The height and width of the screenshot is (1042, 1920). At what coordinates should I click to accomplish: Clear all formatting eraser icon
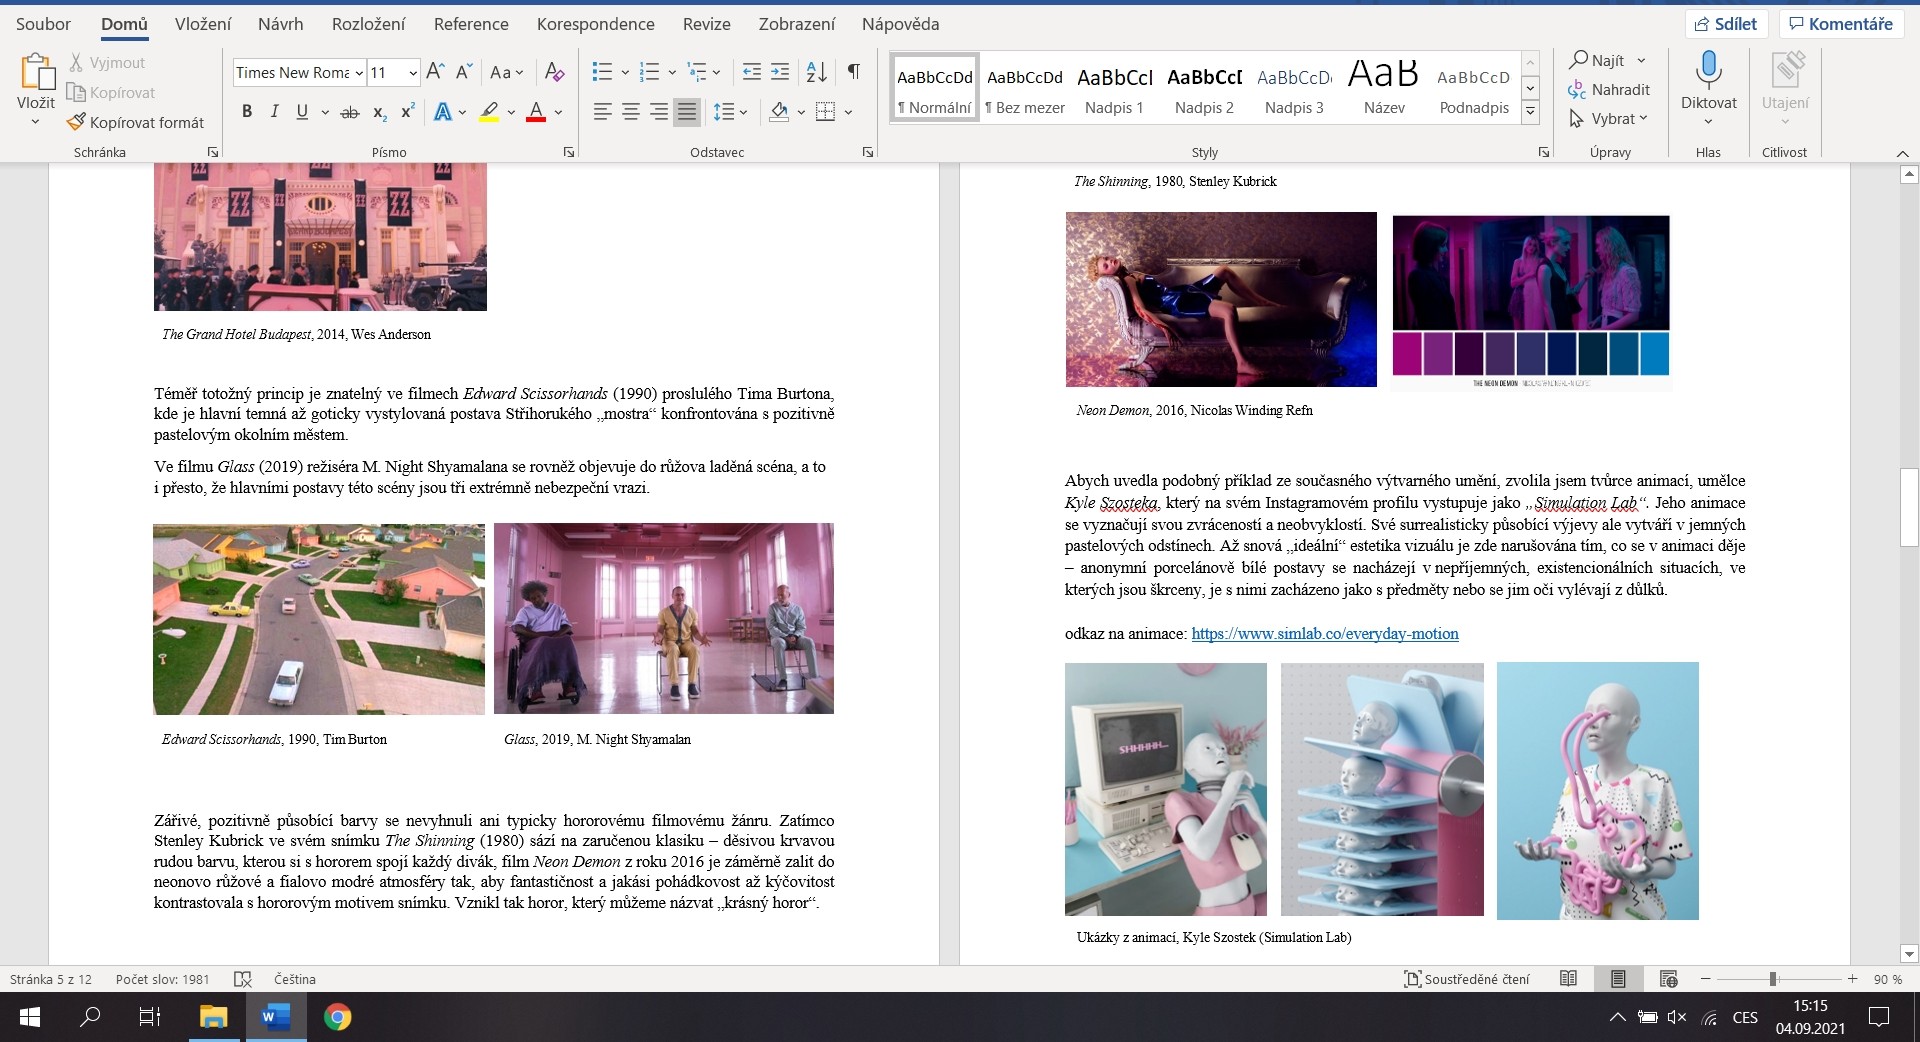tap(554, 72)
